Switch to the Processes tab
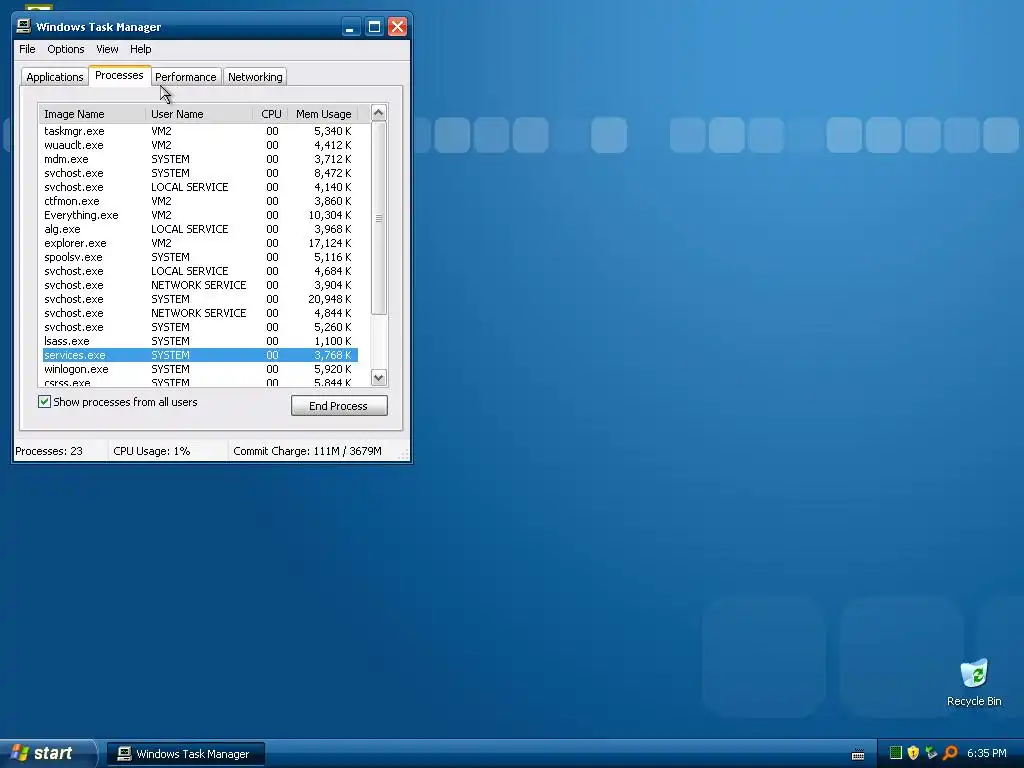The height and width of the screenshot is (768, 1024). click(x=120, y=75)
